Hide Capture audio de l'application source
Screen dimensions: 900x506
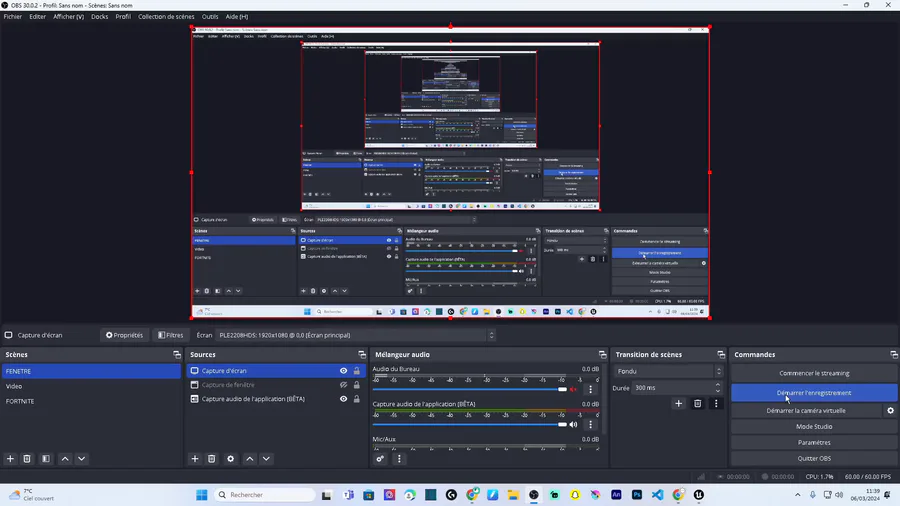tap(343, 399)
